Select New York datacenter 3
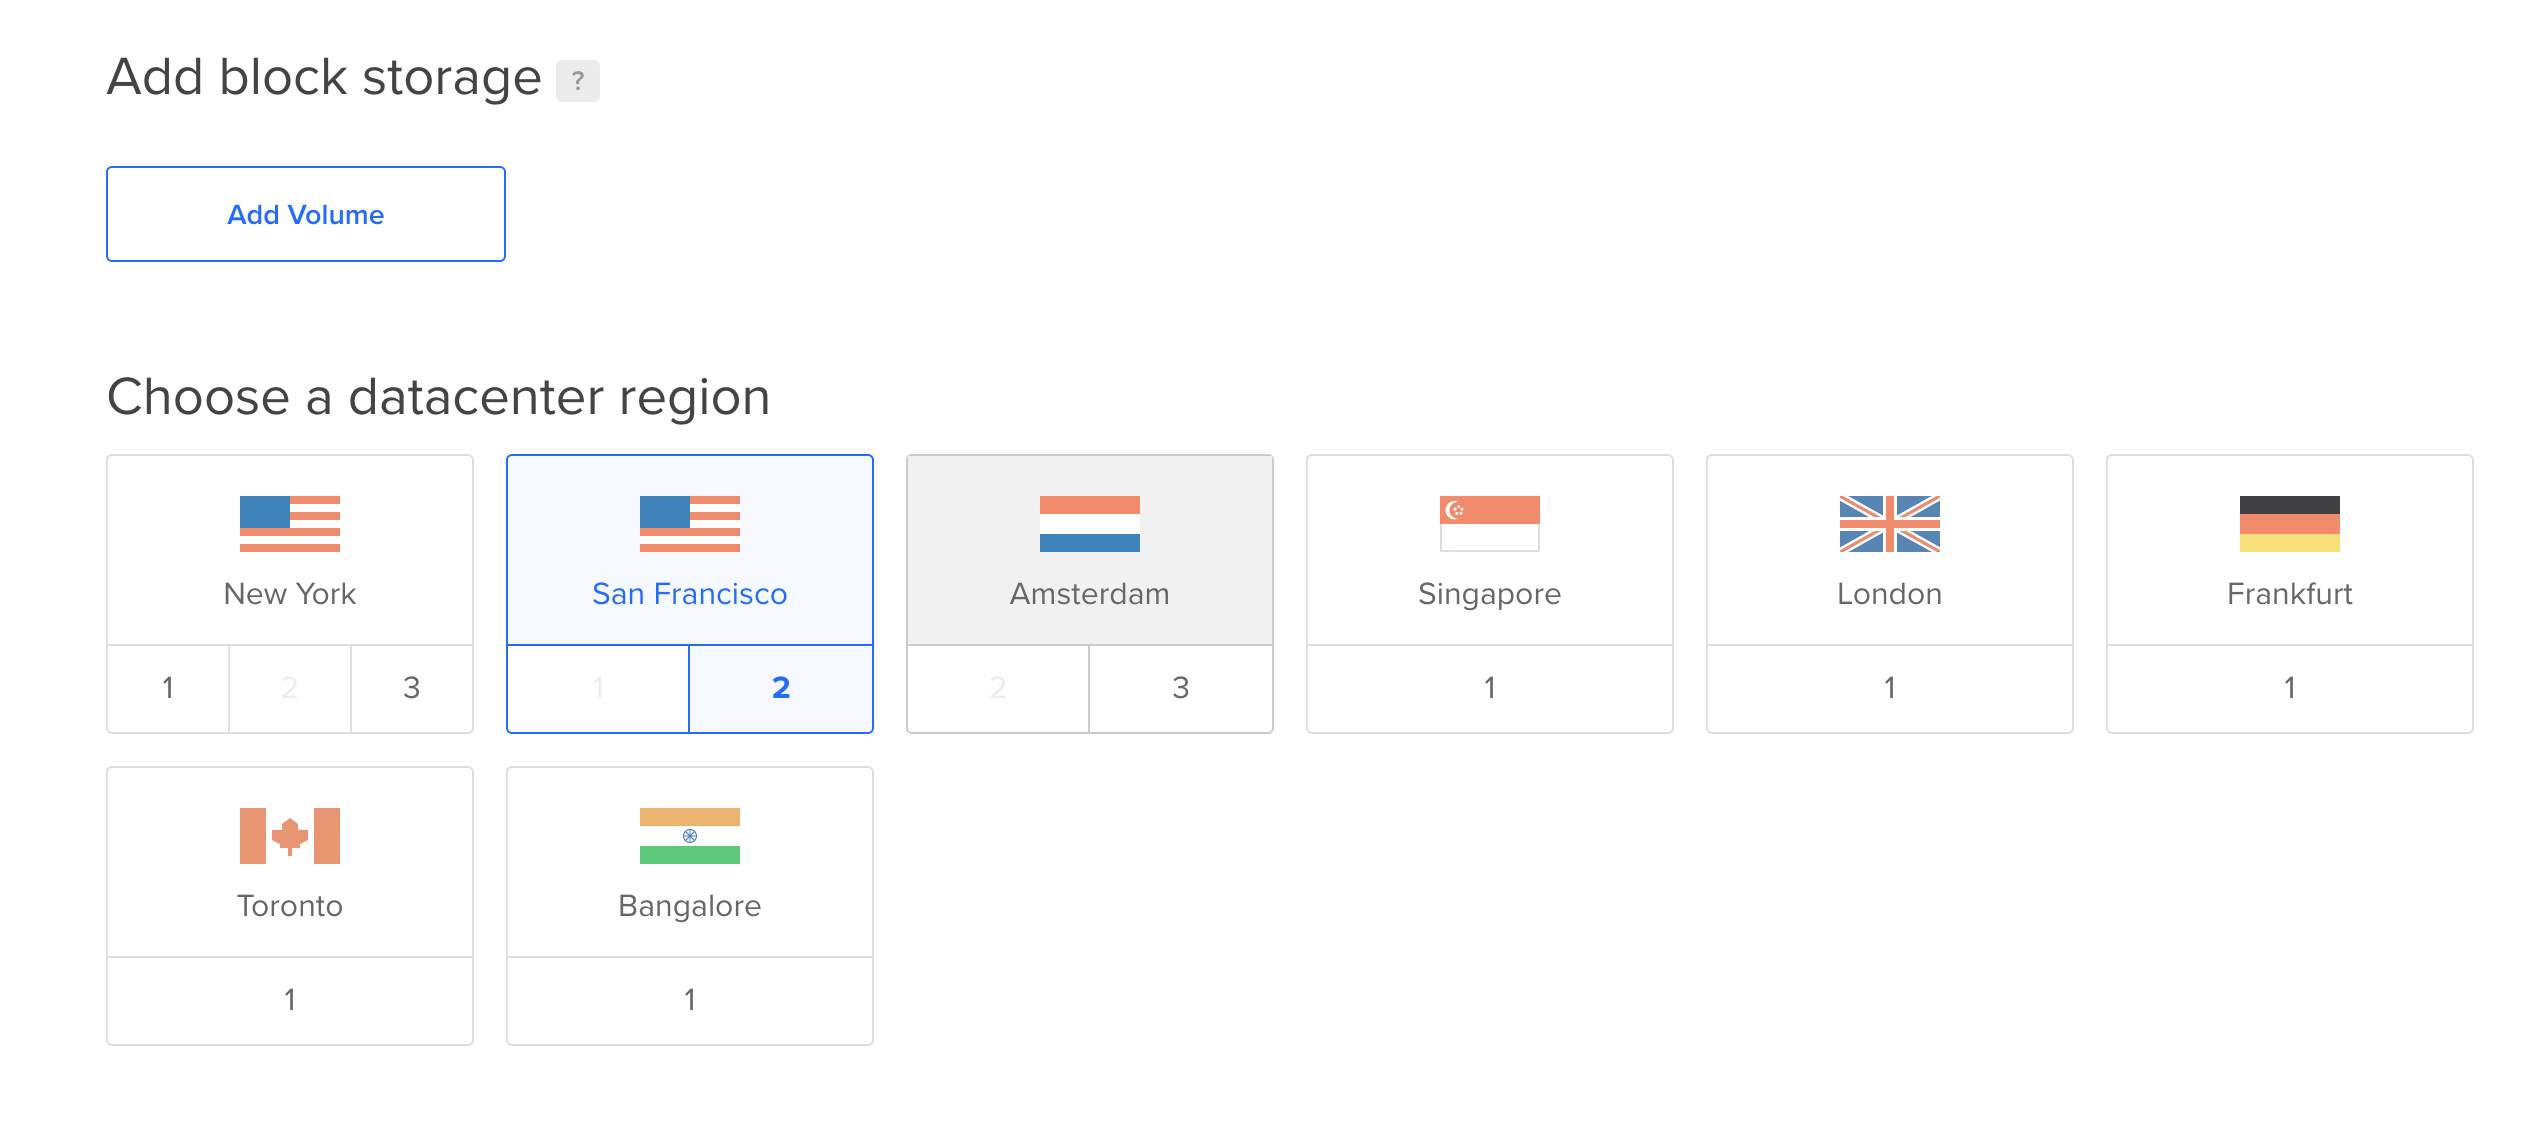The height and width of the screenshot is (1122, 2524). click(x=412, y=688)
